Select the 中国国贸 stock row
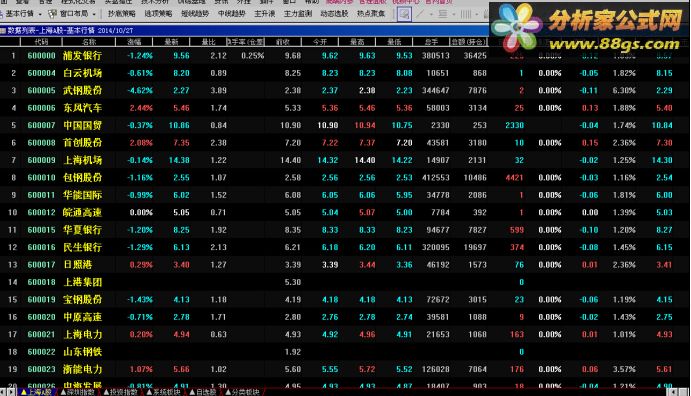691x396 pixels. pos(346,125)
